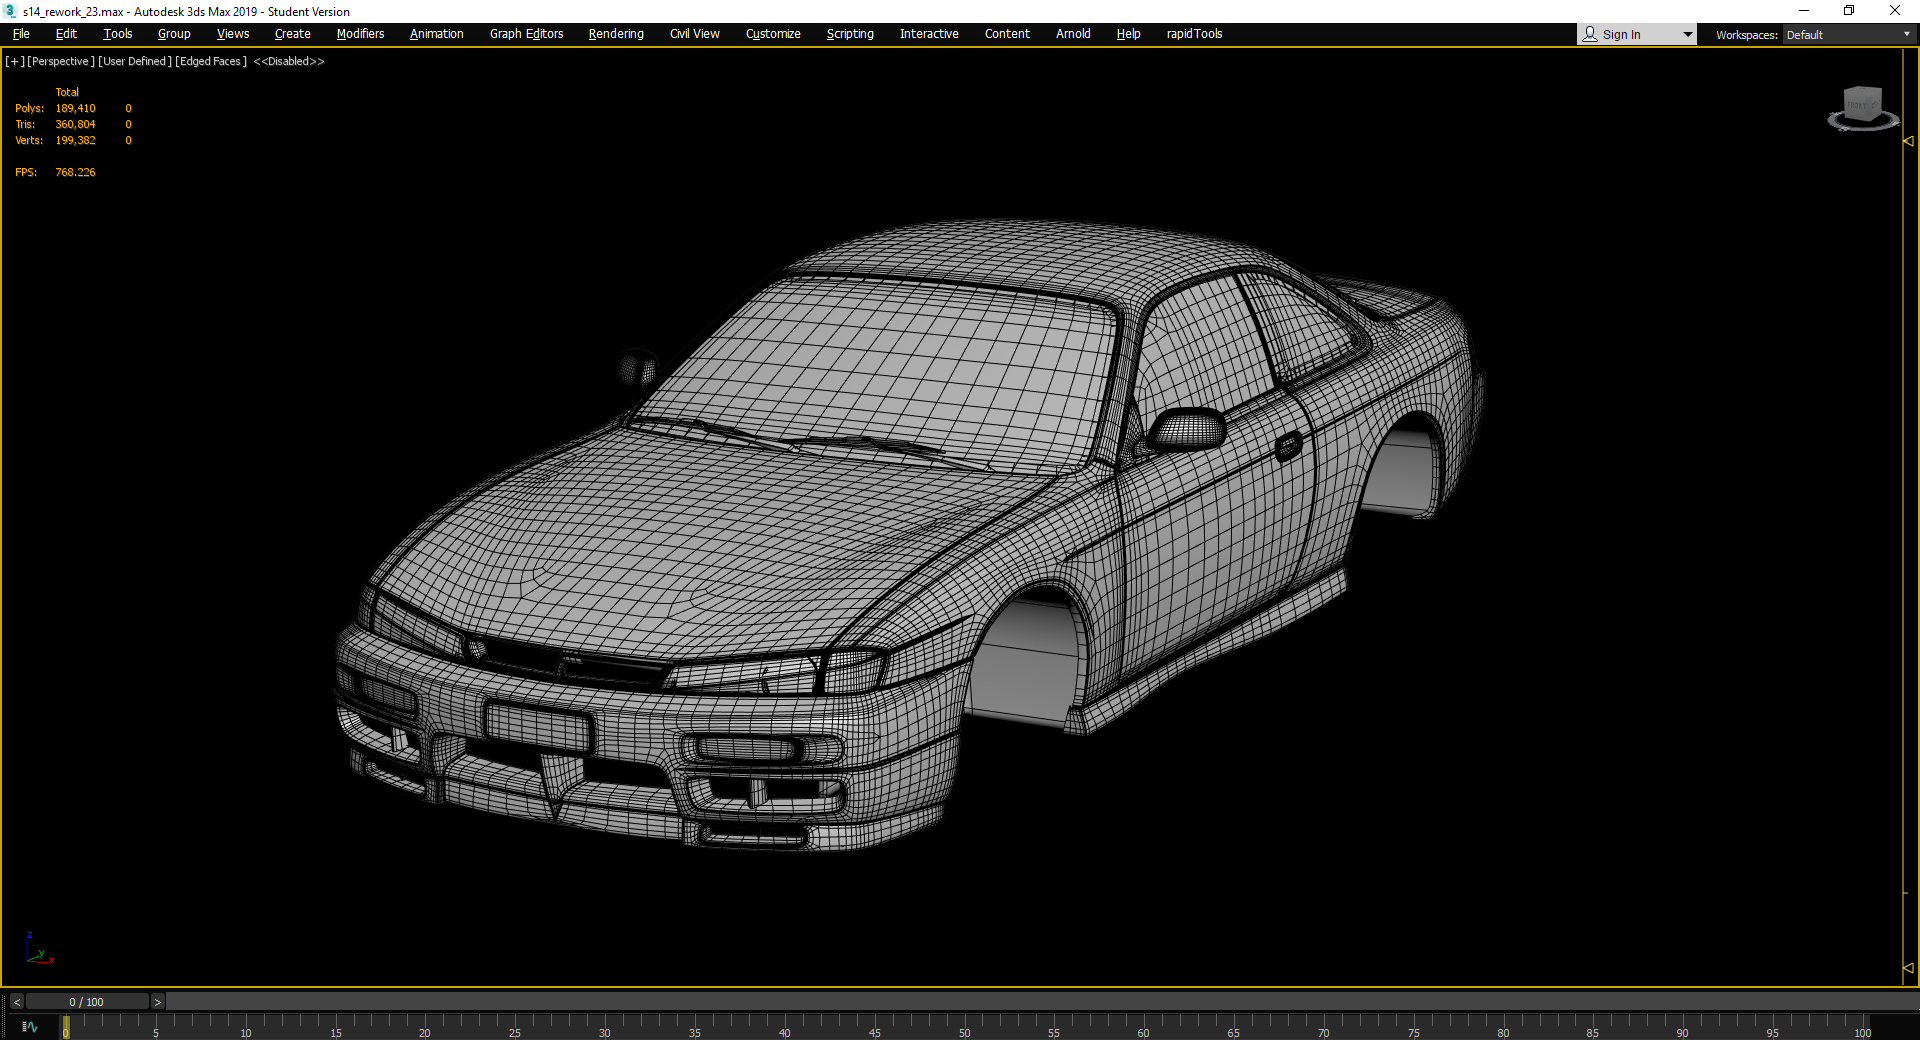
Task: Click the 0 / 100 time slider handle
Action: coord(87,1002)
